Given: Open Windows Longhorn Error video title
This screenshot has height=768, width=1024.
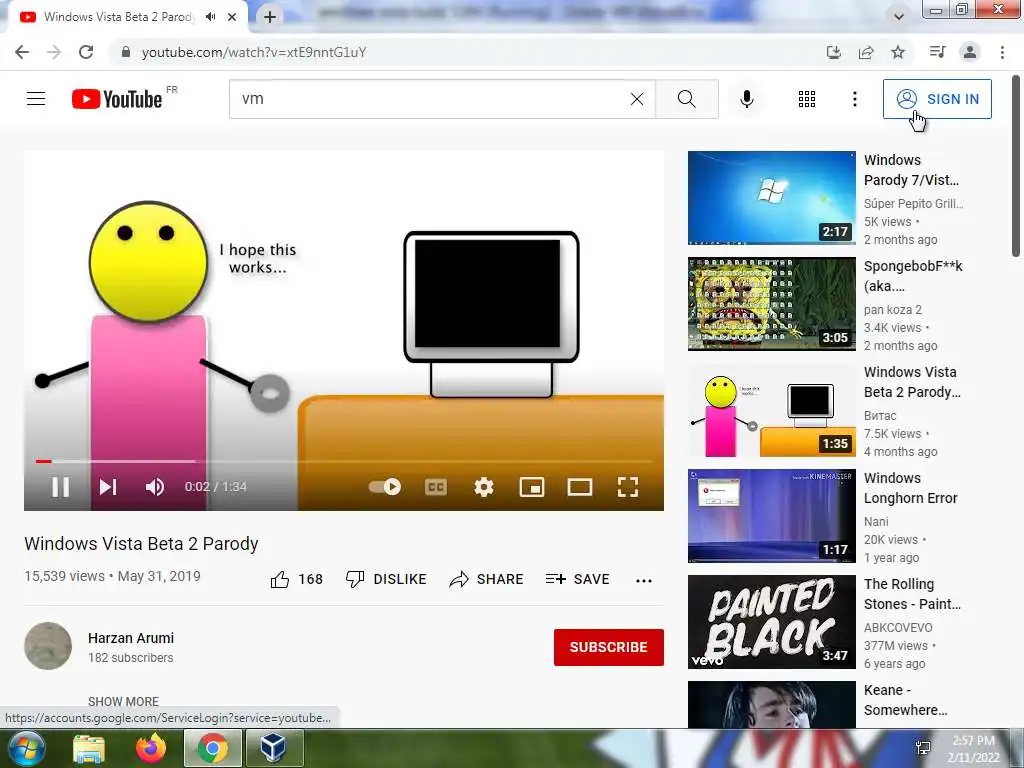Looking at the screenshot, I should (x=910, y=488).
